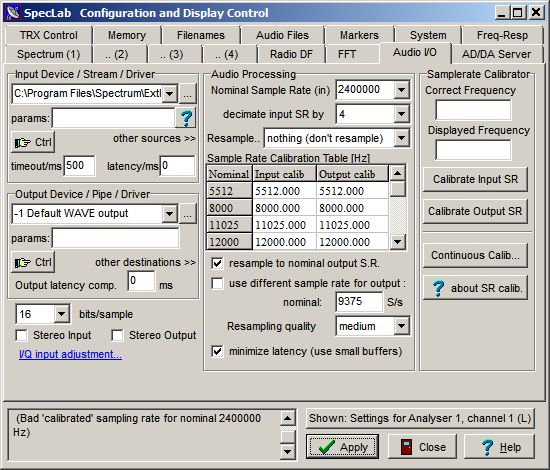Click the Calibrate Output SR button
The height and width of the screenshot is (470, 550).
(x=475, y=211)
